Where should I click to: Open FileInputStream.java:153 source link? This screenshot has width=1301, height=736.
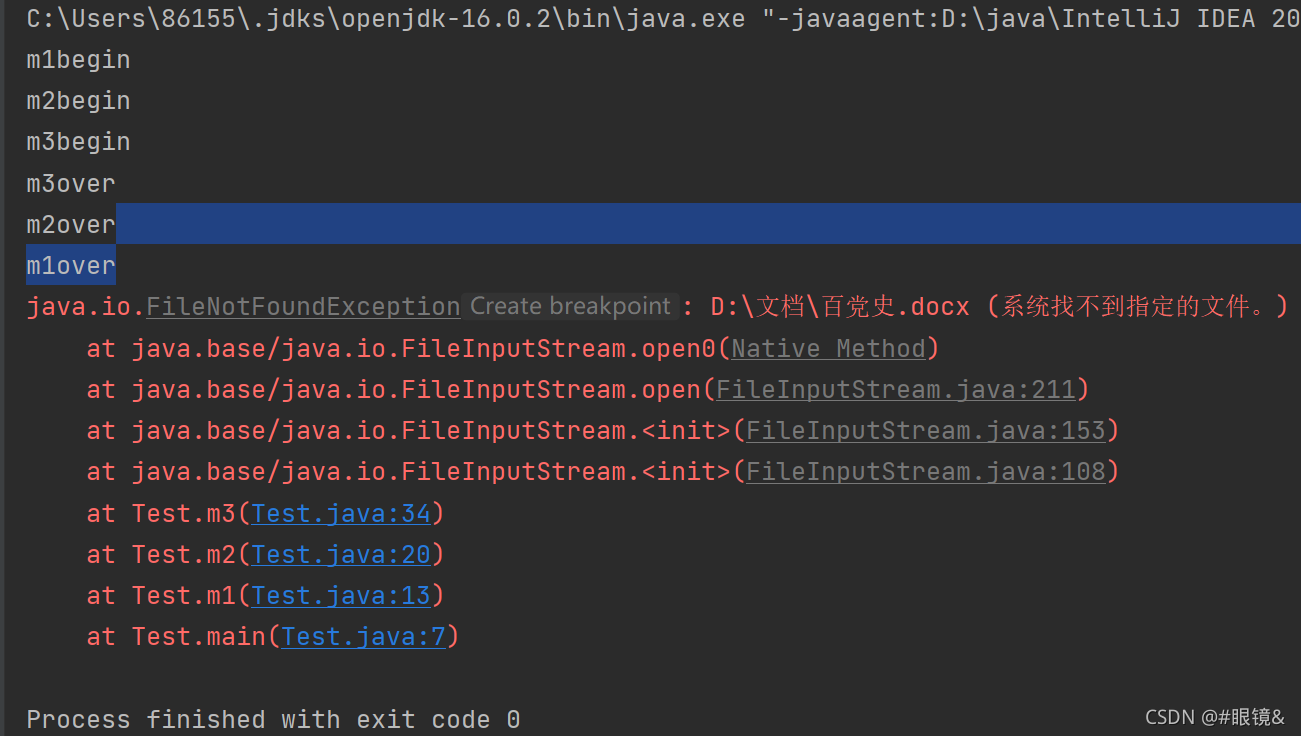(926, 430)
